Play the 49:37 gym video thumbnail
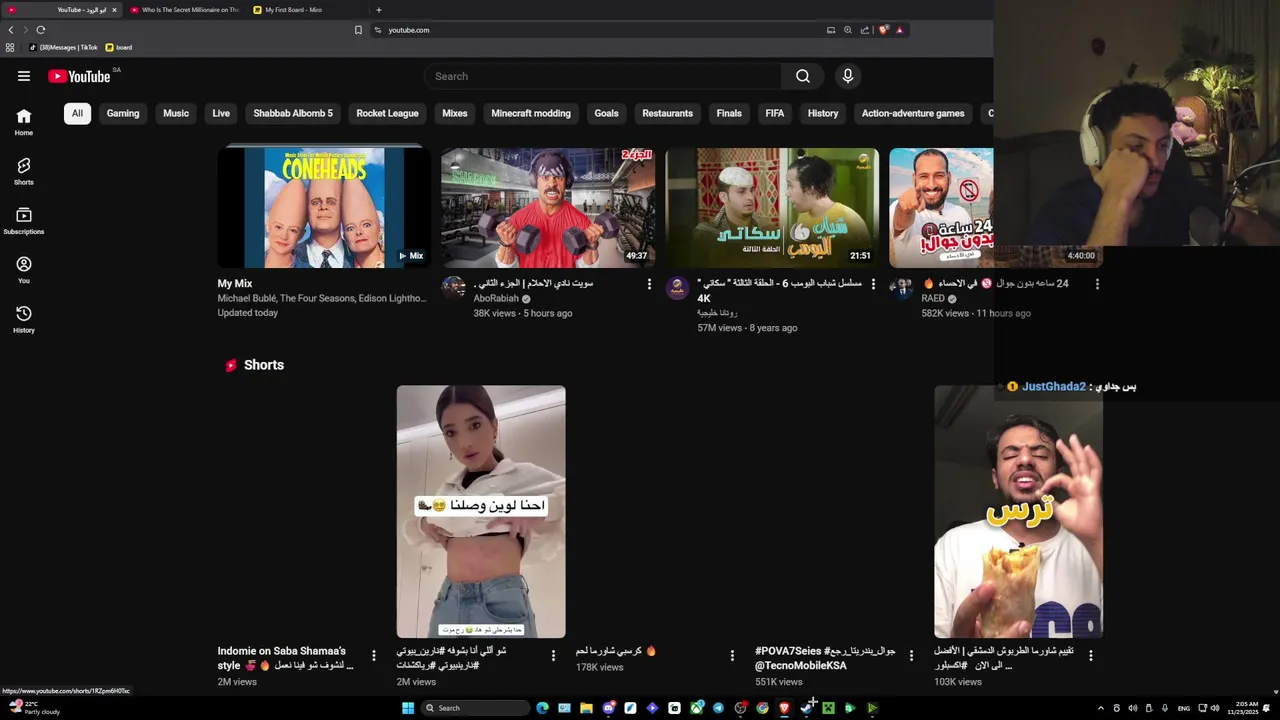 (x=548, y=207)
